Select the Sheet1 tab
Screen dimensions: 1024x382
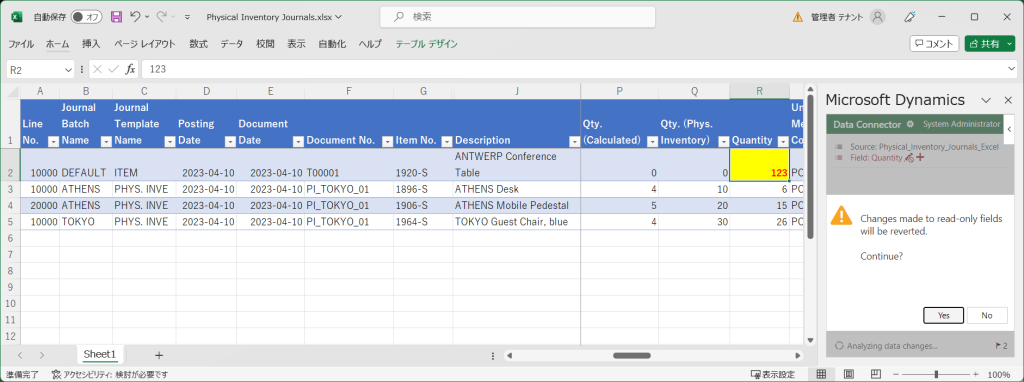coord(100,355)
